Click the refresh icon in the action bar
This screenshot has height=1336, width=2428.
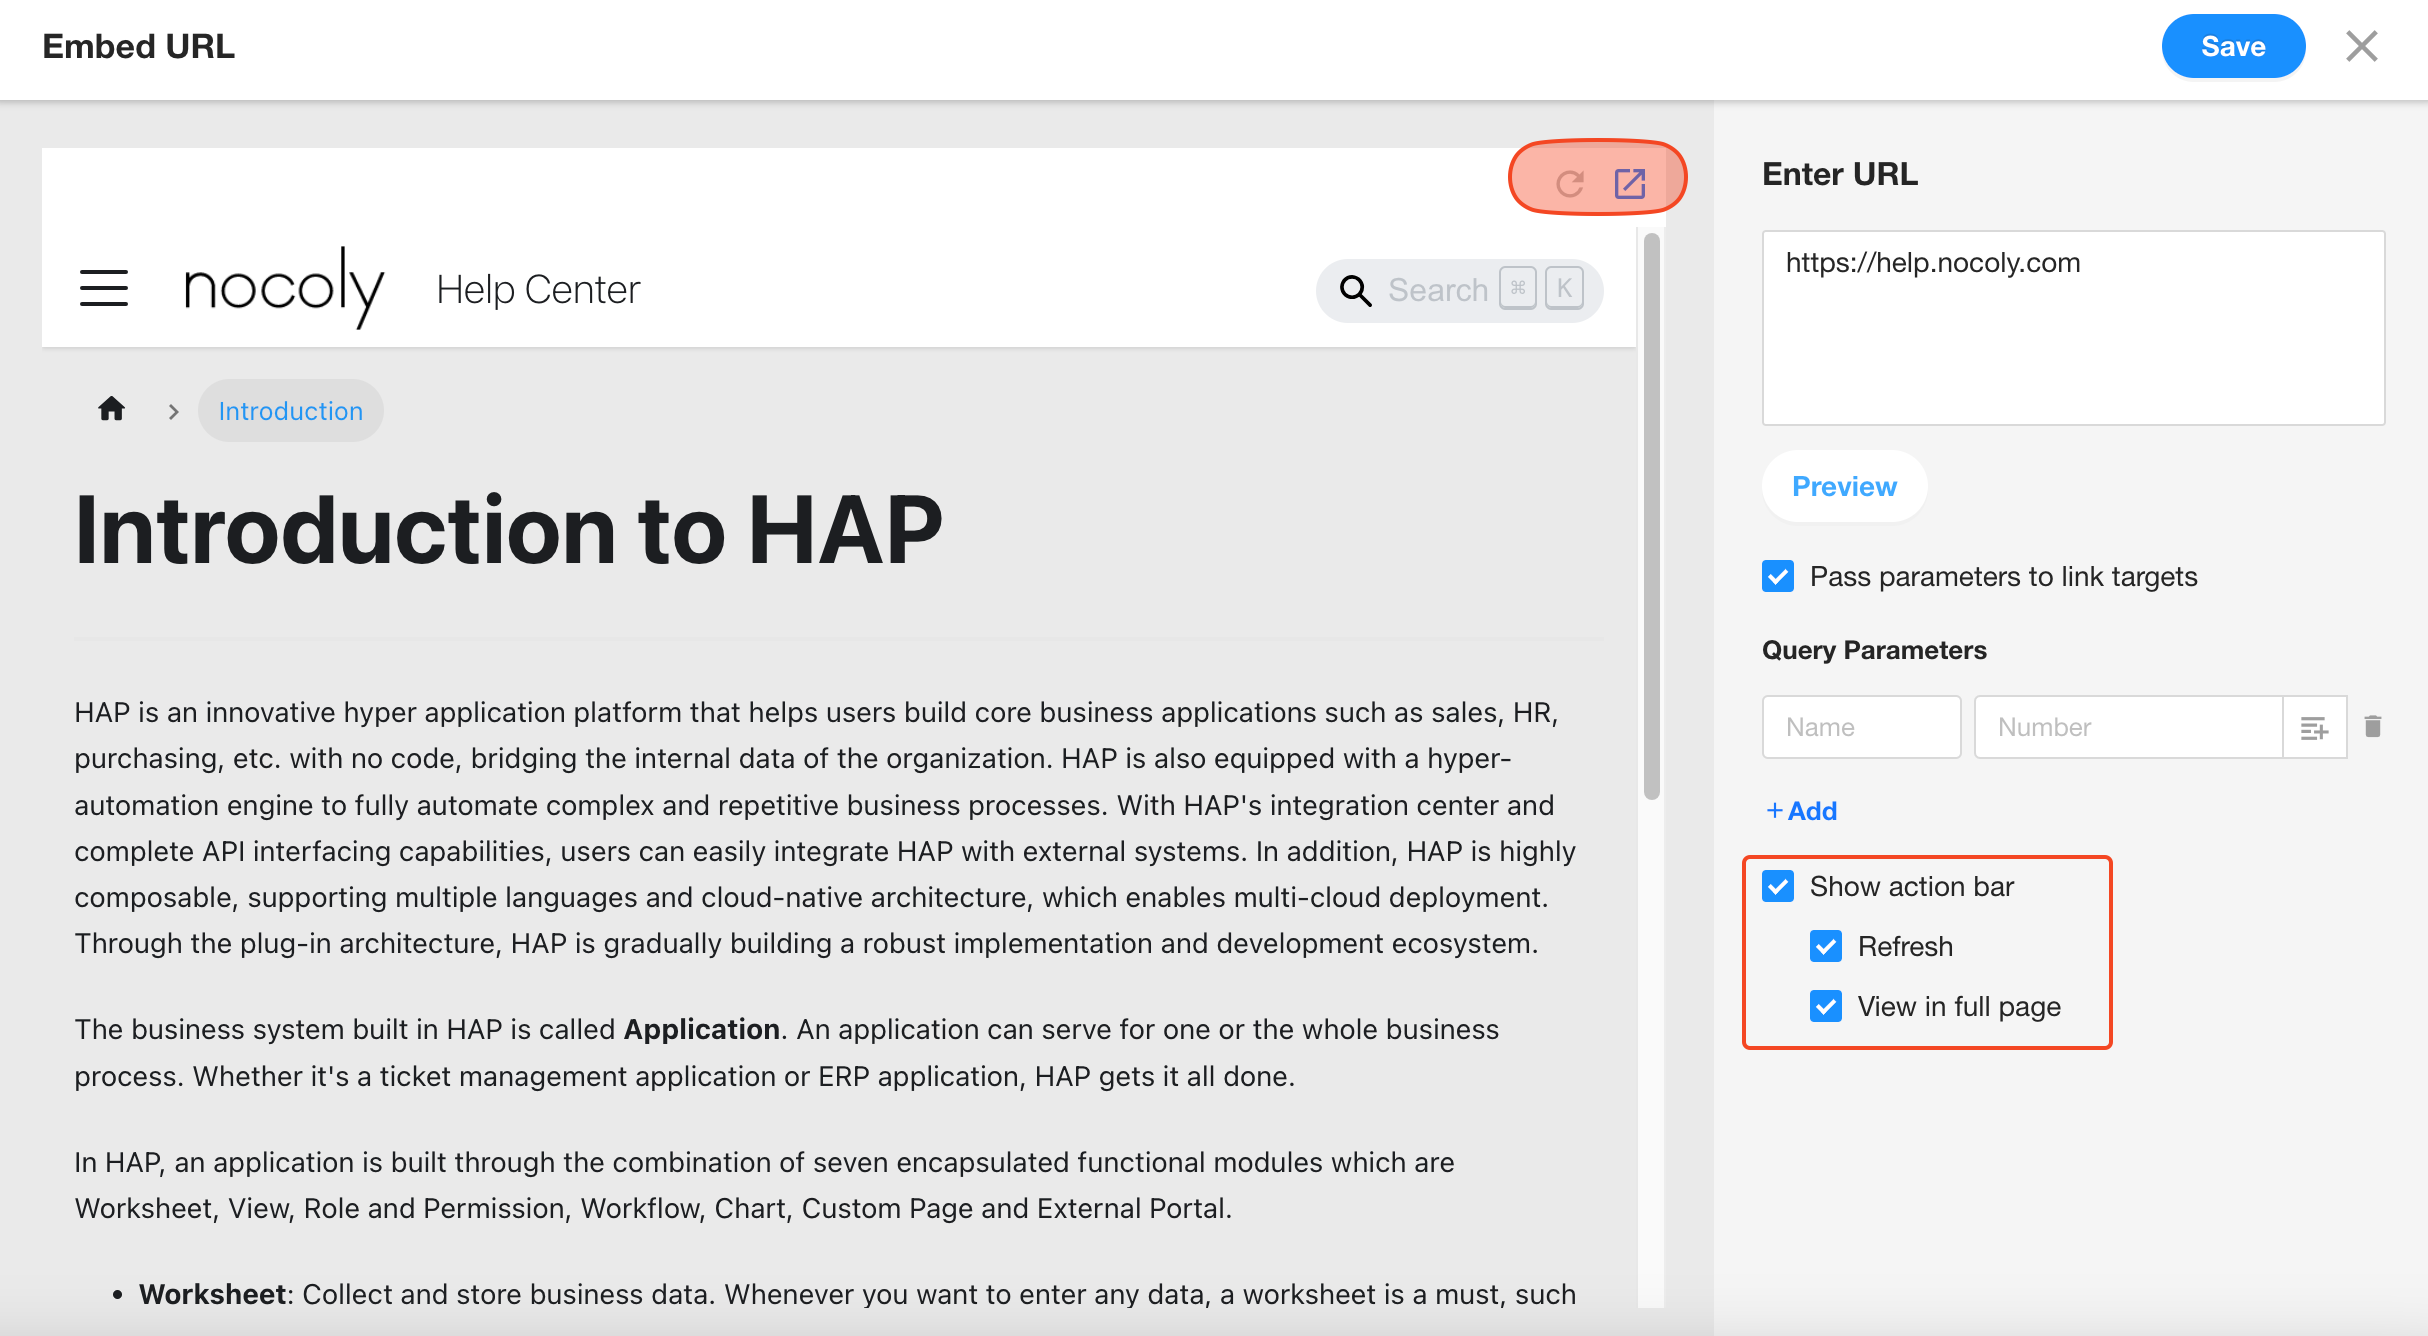coord(1570,183)
